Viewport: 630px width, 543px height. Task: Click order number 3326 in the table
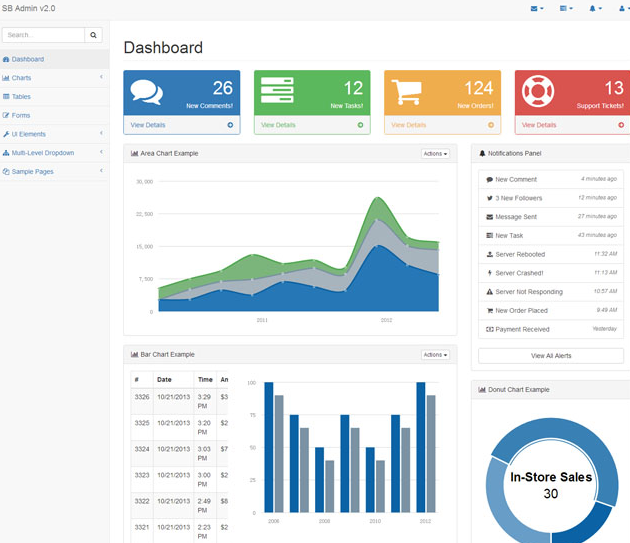pyautogui.click(x=142, y=397)
